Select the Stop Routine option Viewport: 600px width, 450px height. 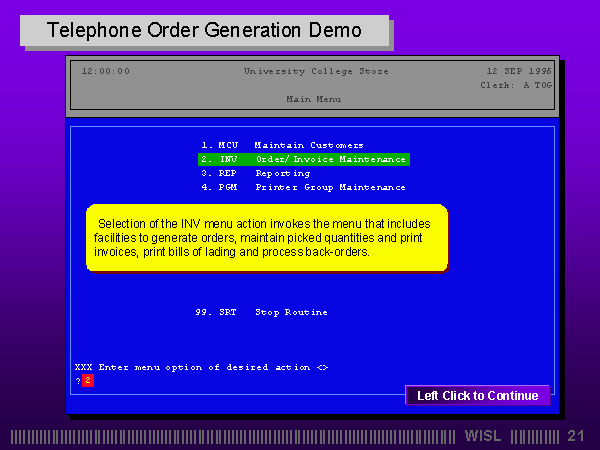click(291, 312)
